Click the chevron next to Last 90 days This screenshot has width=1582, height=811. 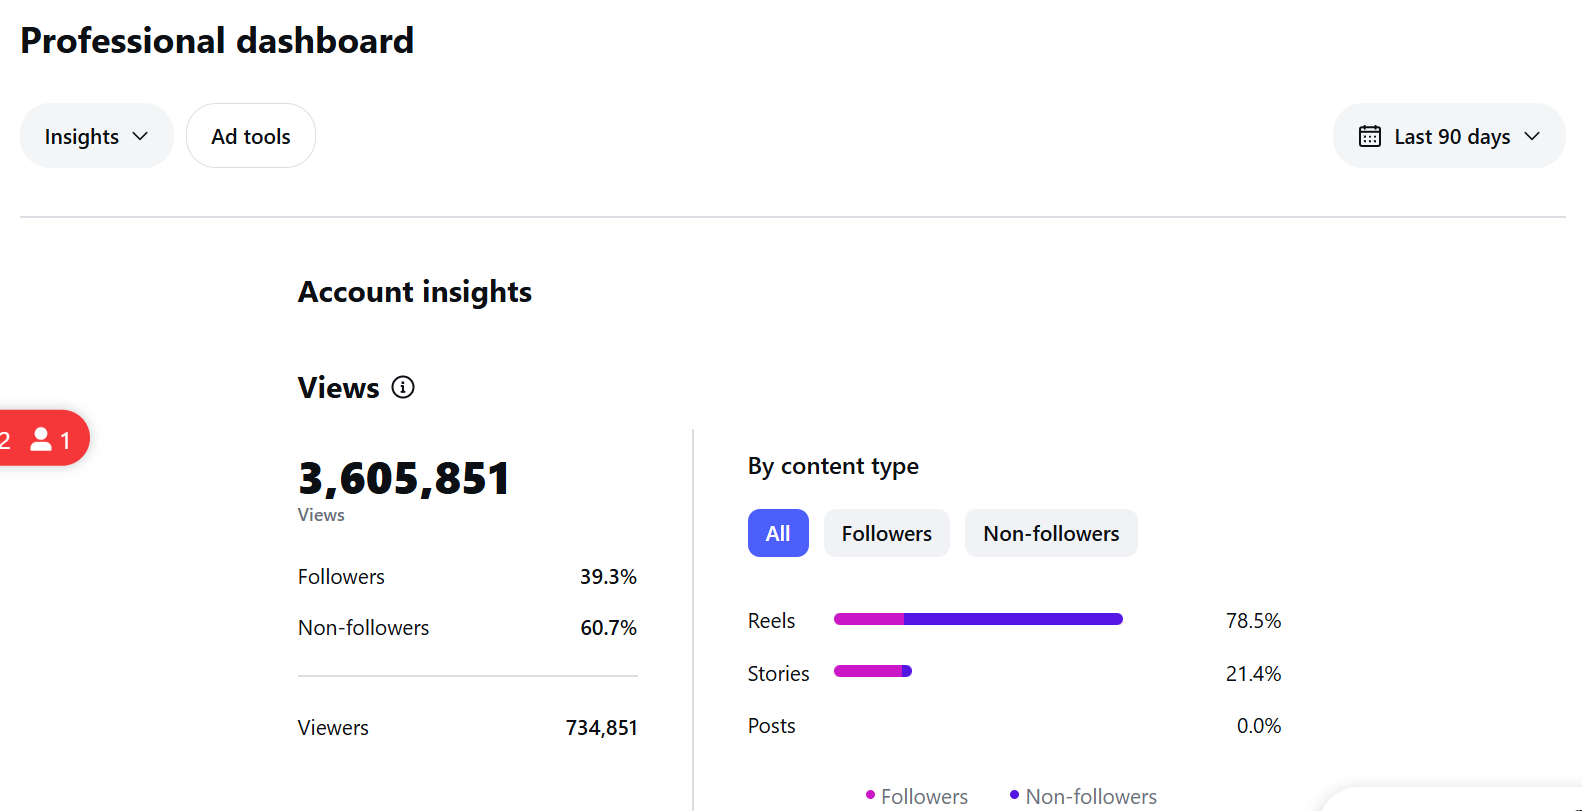(1532, 136)
